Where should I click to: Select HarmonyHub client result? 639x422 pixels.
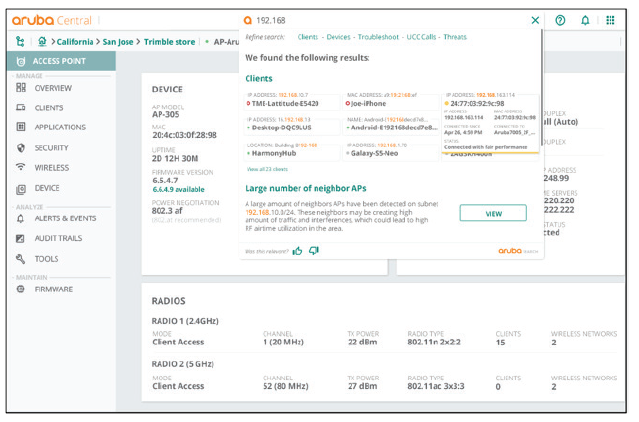pos(292,152)
